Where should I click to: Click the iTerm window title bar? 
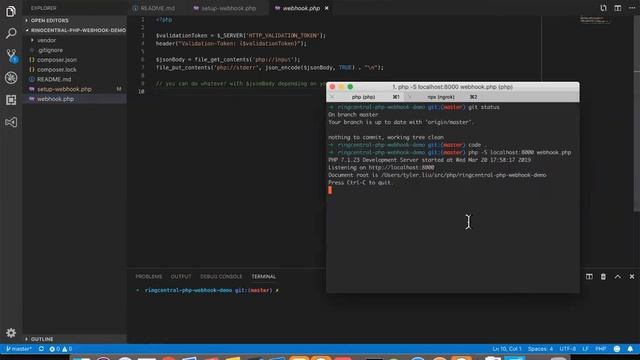452,87
